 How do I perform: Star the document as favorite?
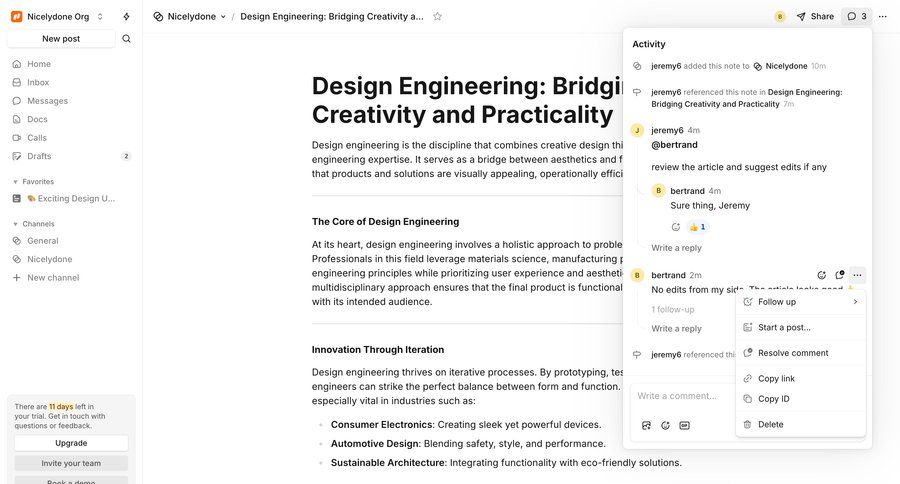click(437, 16)
